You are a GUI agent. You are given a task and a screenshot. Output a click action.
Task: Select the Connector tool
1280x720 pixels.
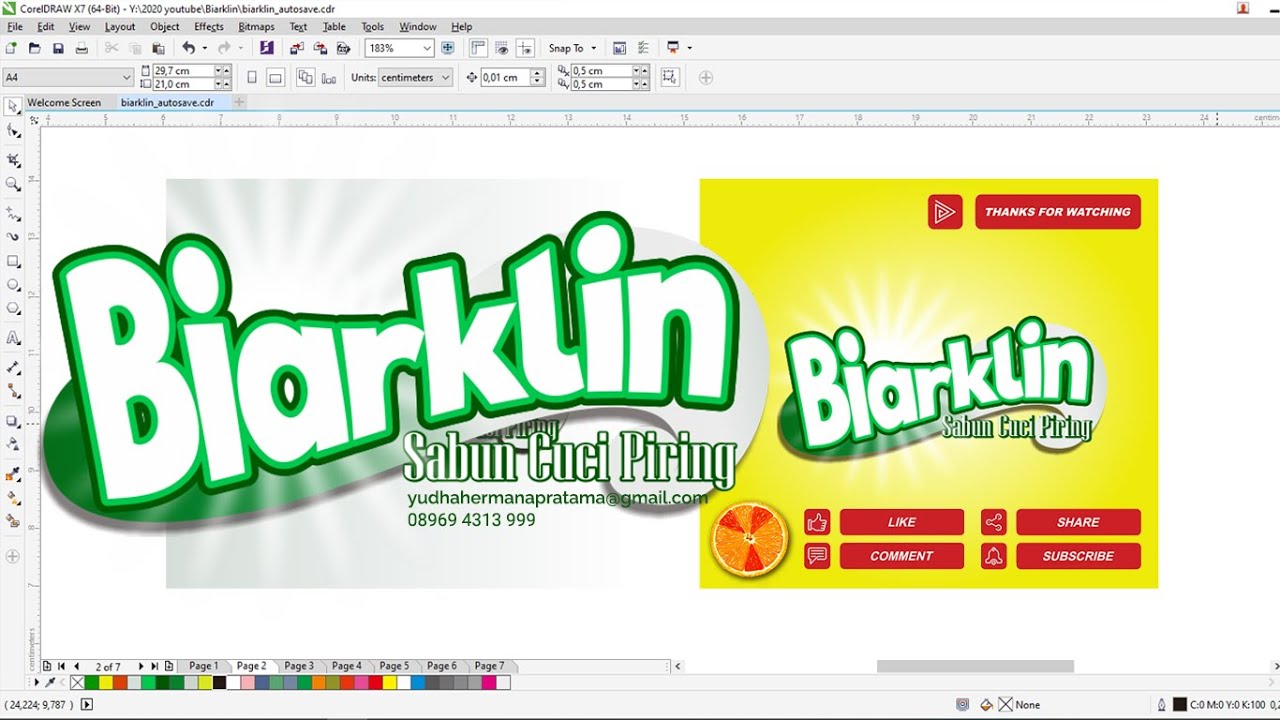tap(13, 391)
